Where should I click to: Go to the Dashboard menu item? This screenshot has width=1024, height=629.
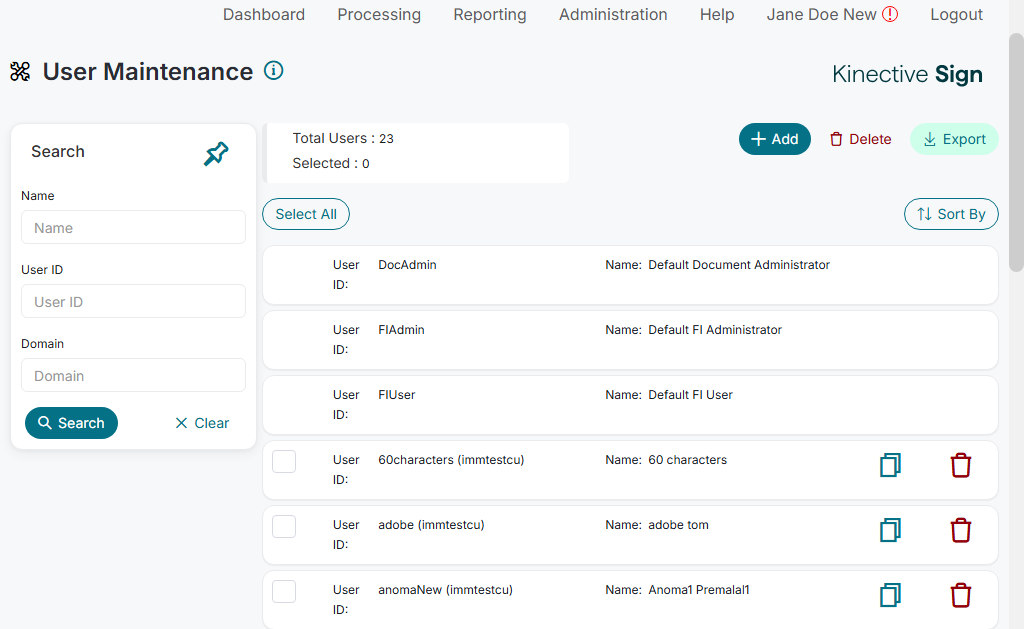(264, 15)
